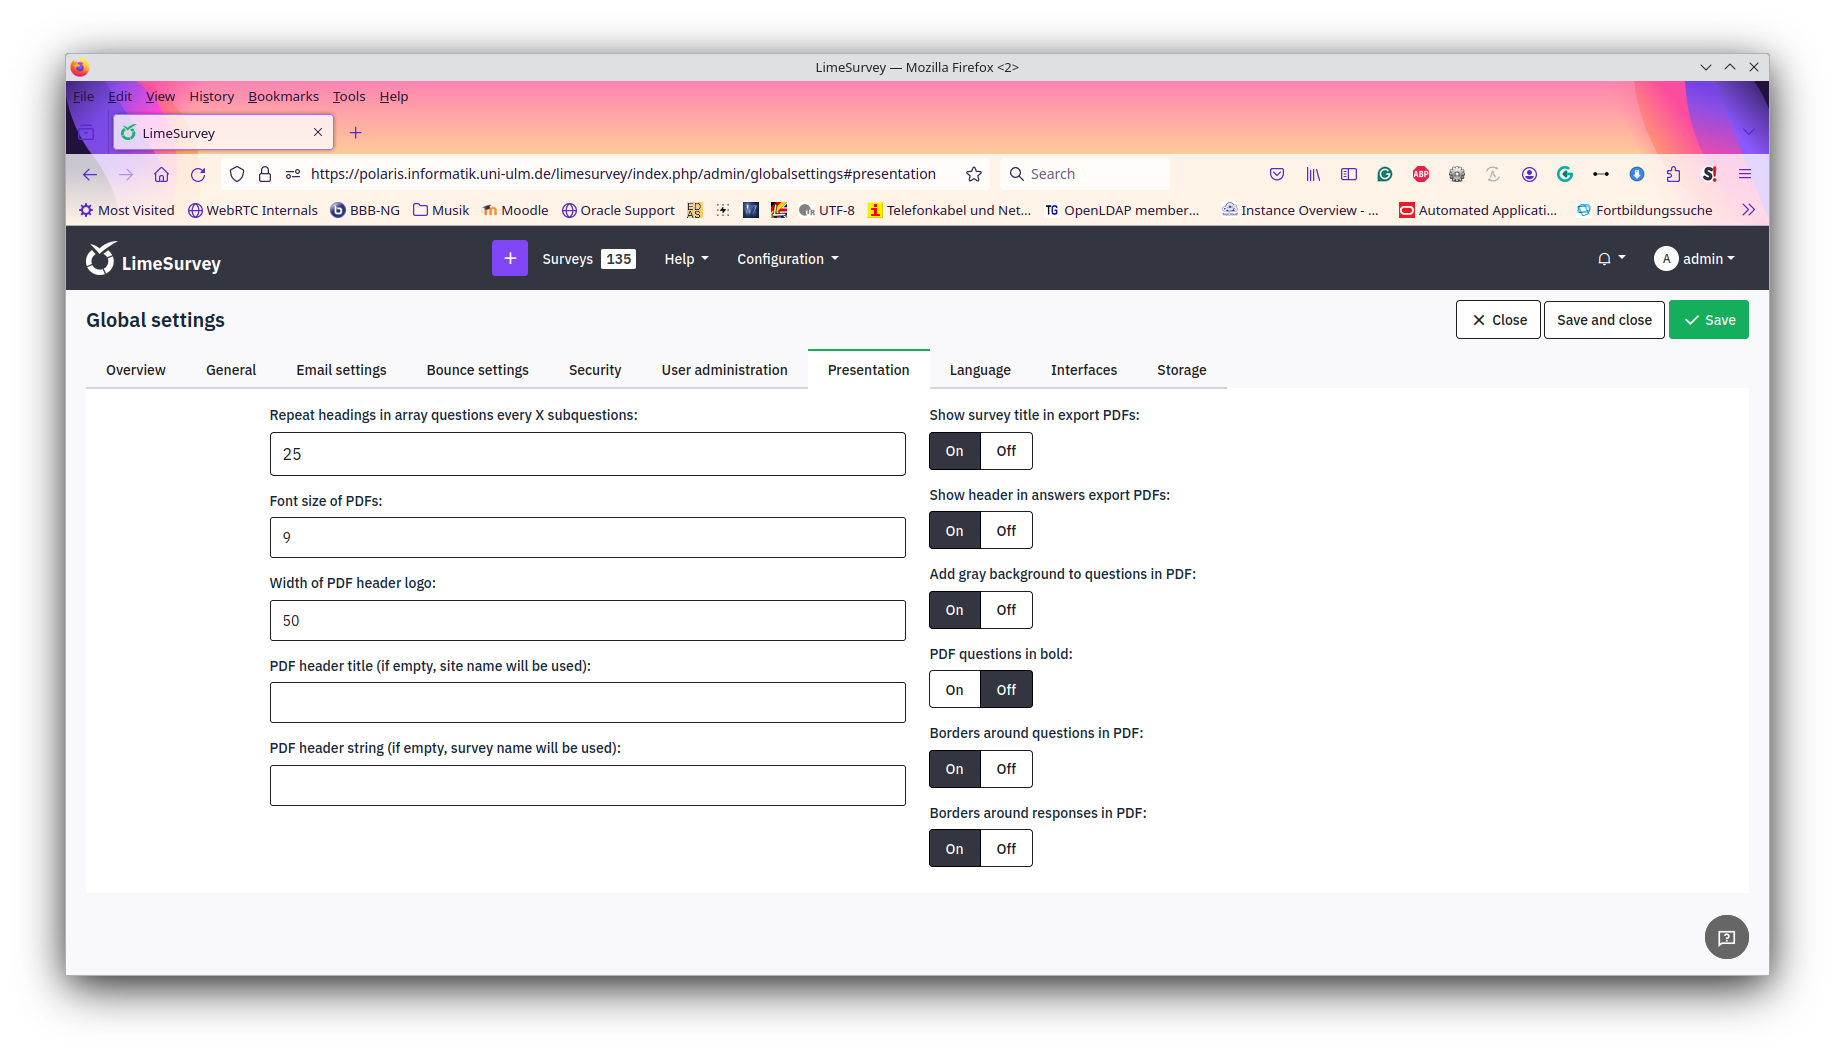Open Firefox View icon beside the tab

[x=86, y=133]
